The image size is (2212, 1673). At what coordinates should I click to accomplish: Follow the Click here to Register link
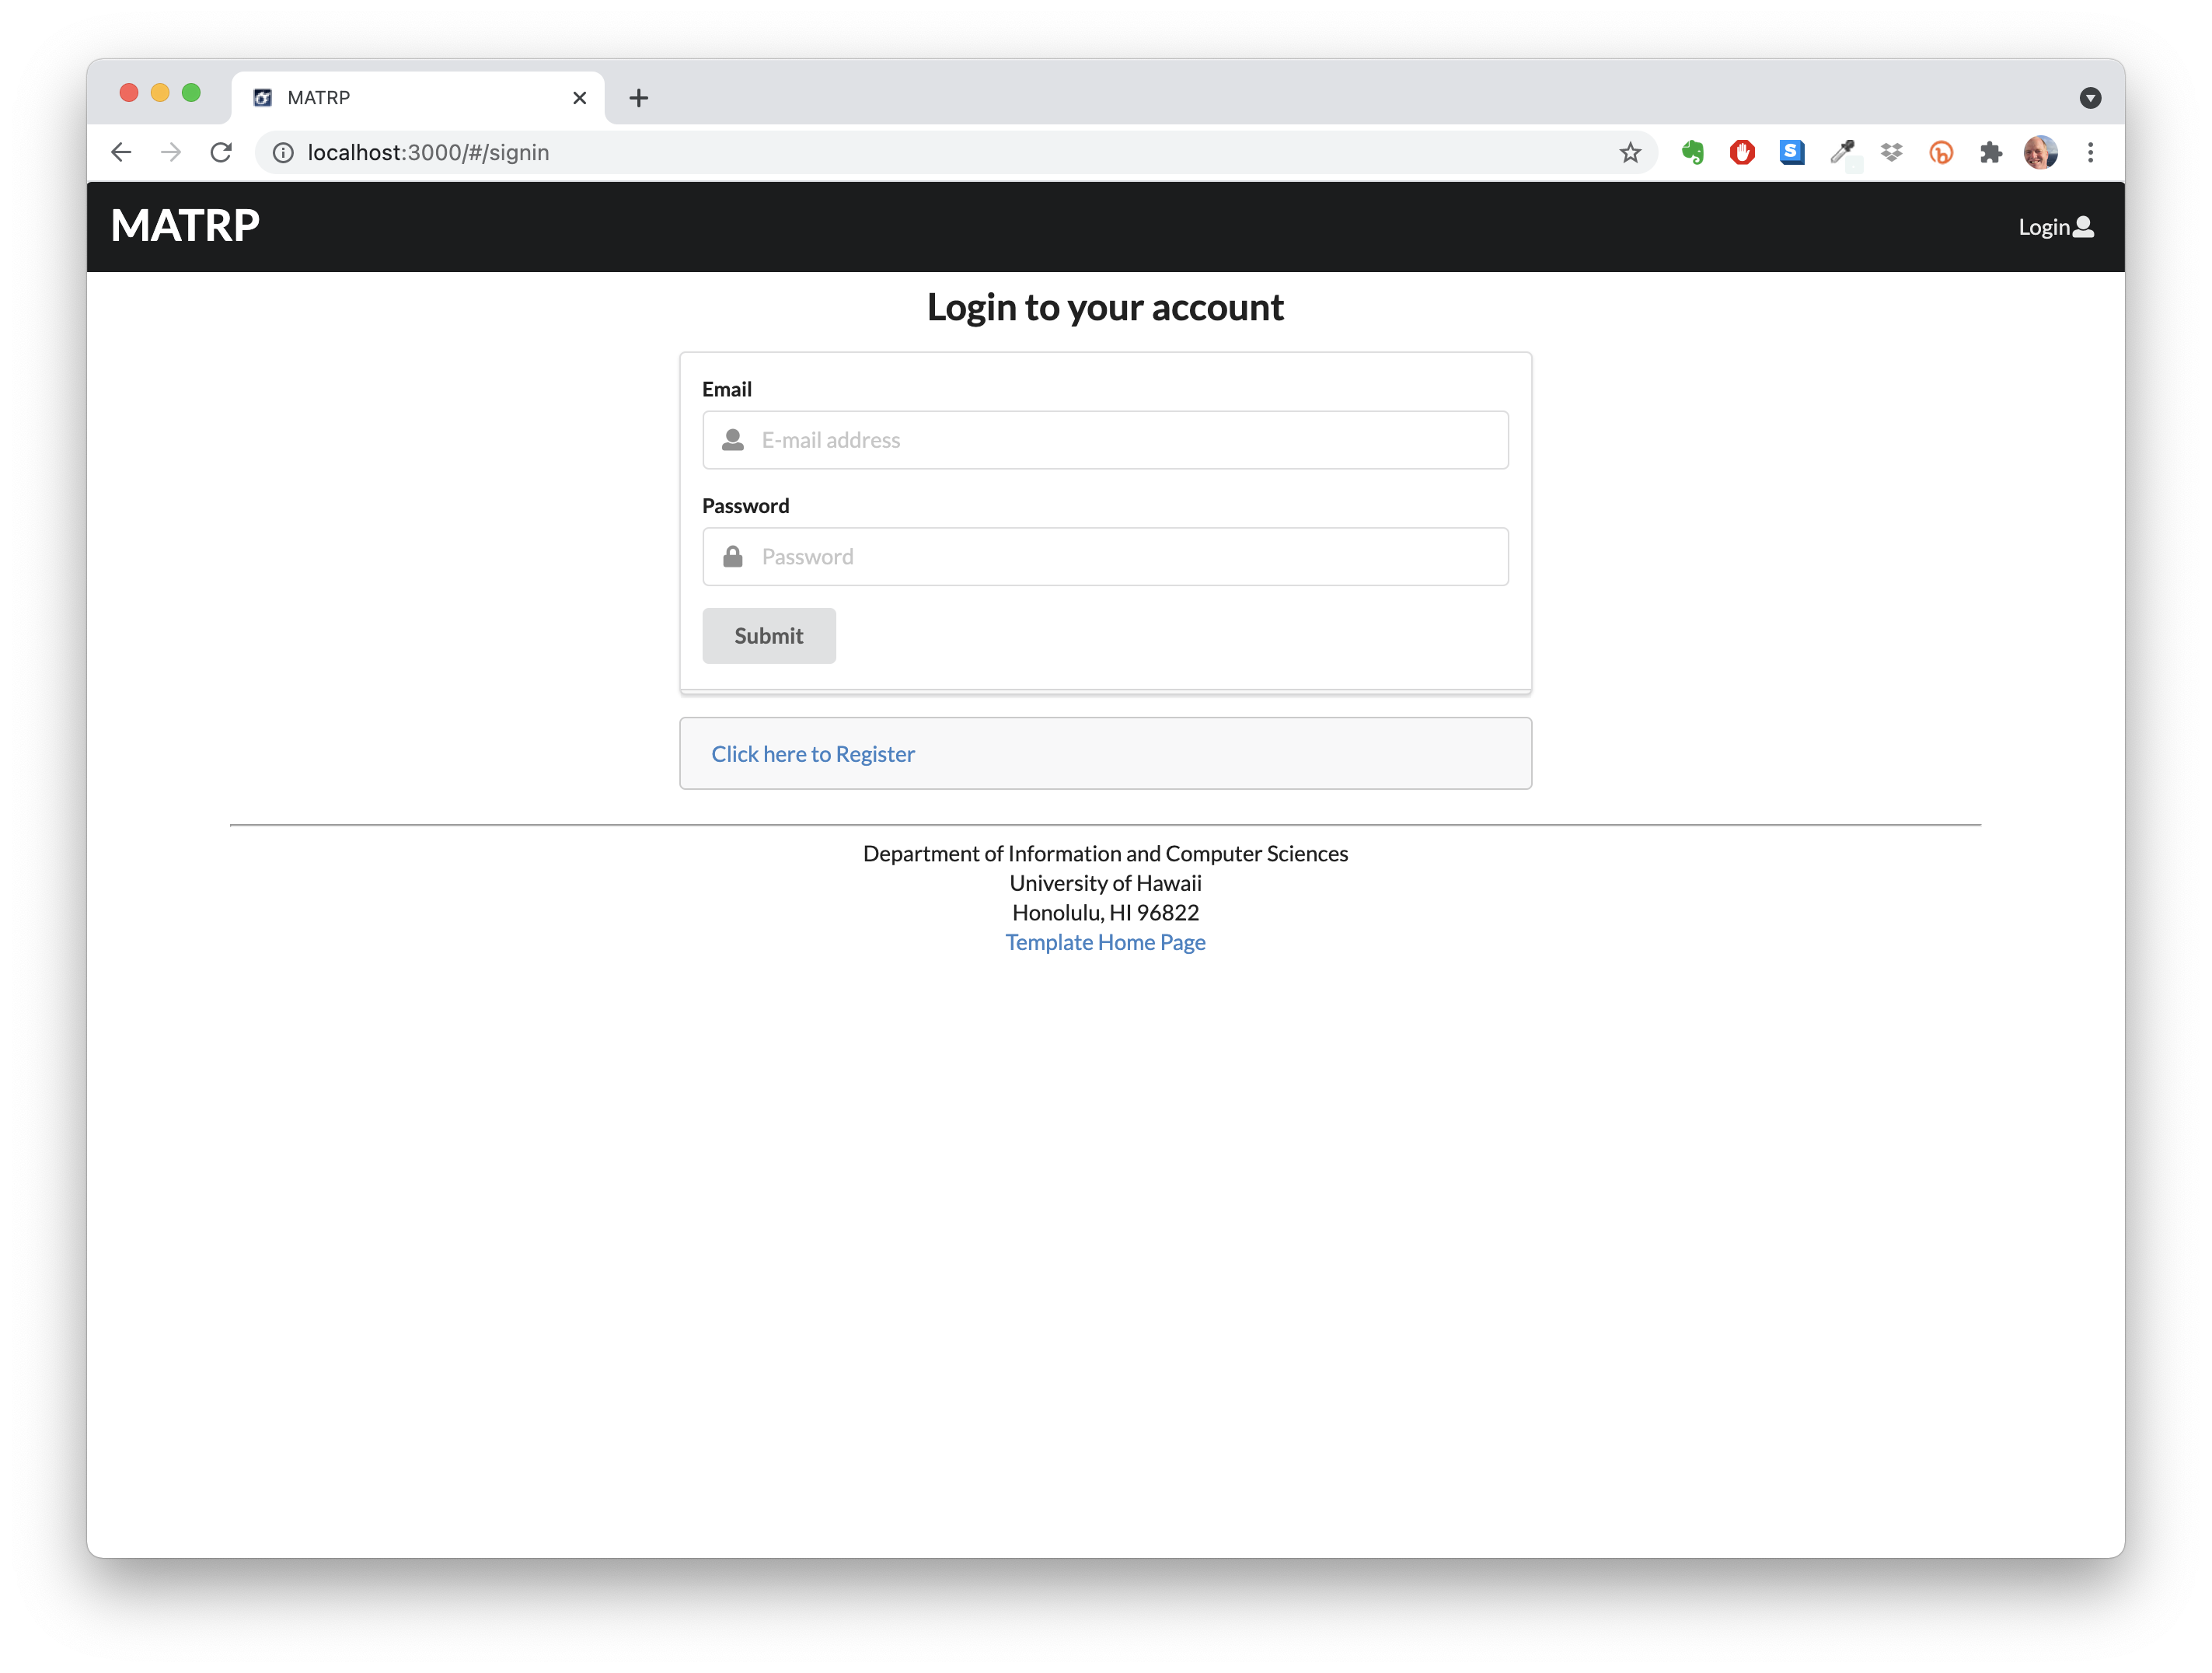(x=812, y=754)
